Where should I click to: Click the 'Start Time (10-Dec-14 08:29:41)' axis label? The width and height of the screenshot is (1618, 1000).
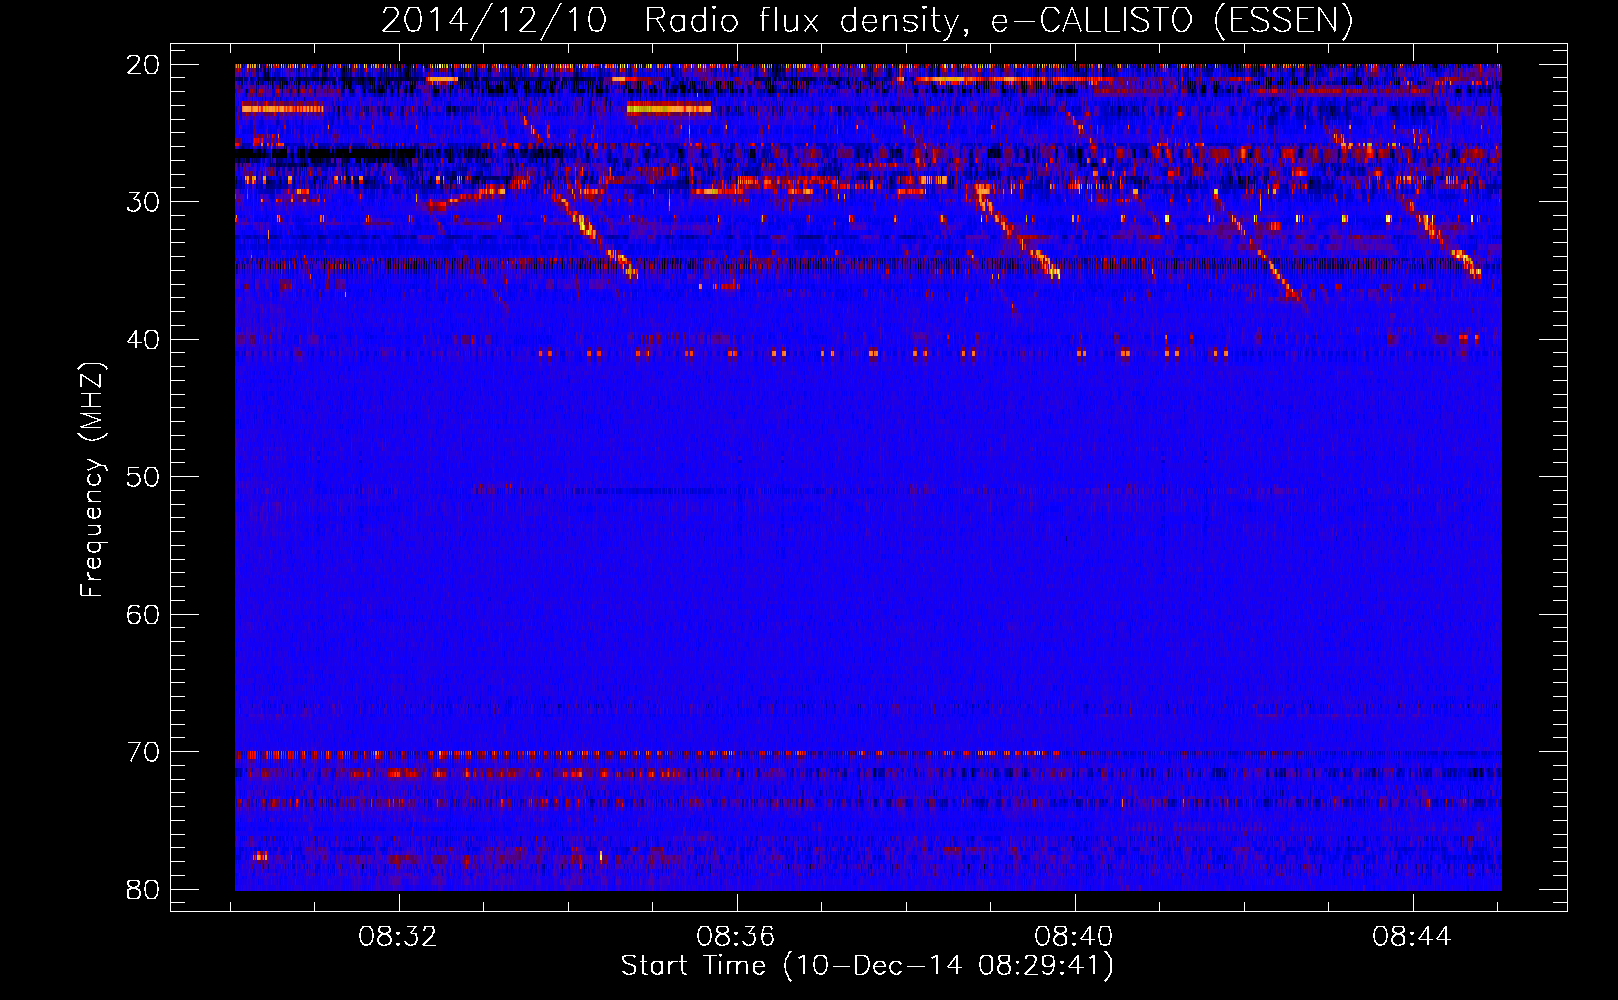coord(867,966)
